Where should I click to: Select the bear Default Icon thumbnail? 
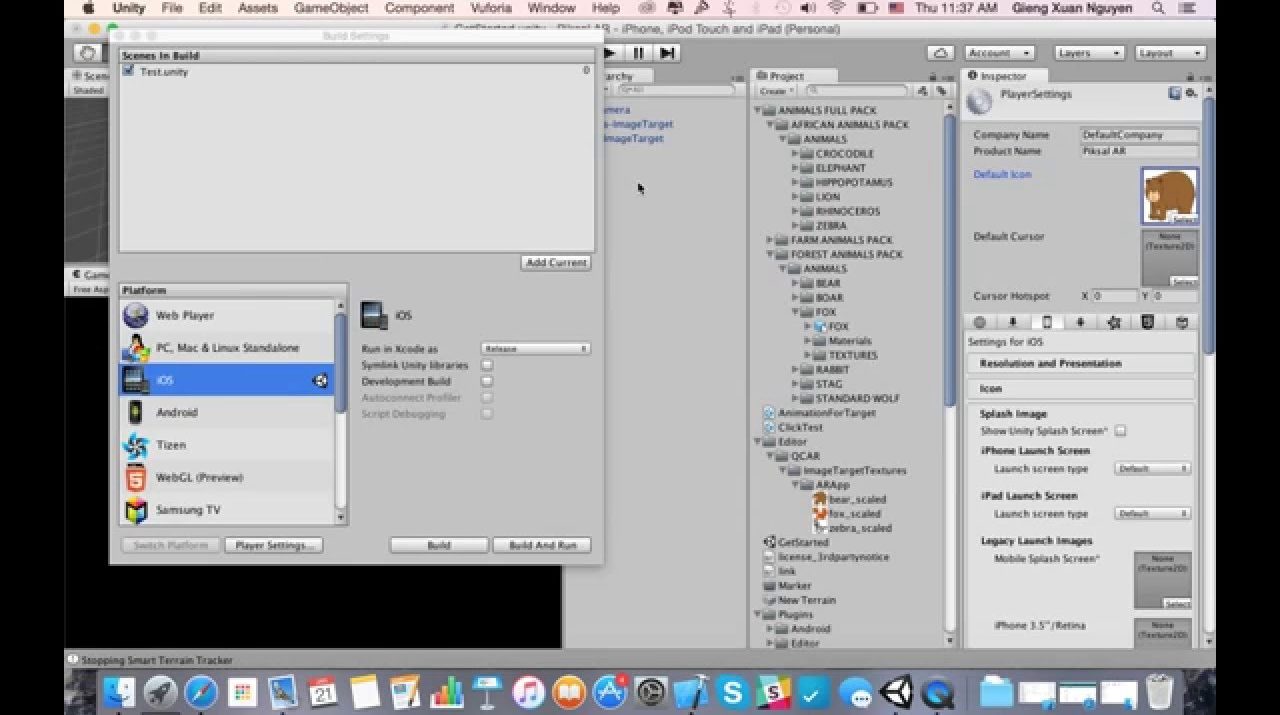pyautogui.click(x=1169, y=195)
